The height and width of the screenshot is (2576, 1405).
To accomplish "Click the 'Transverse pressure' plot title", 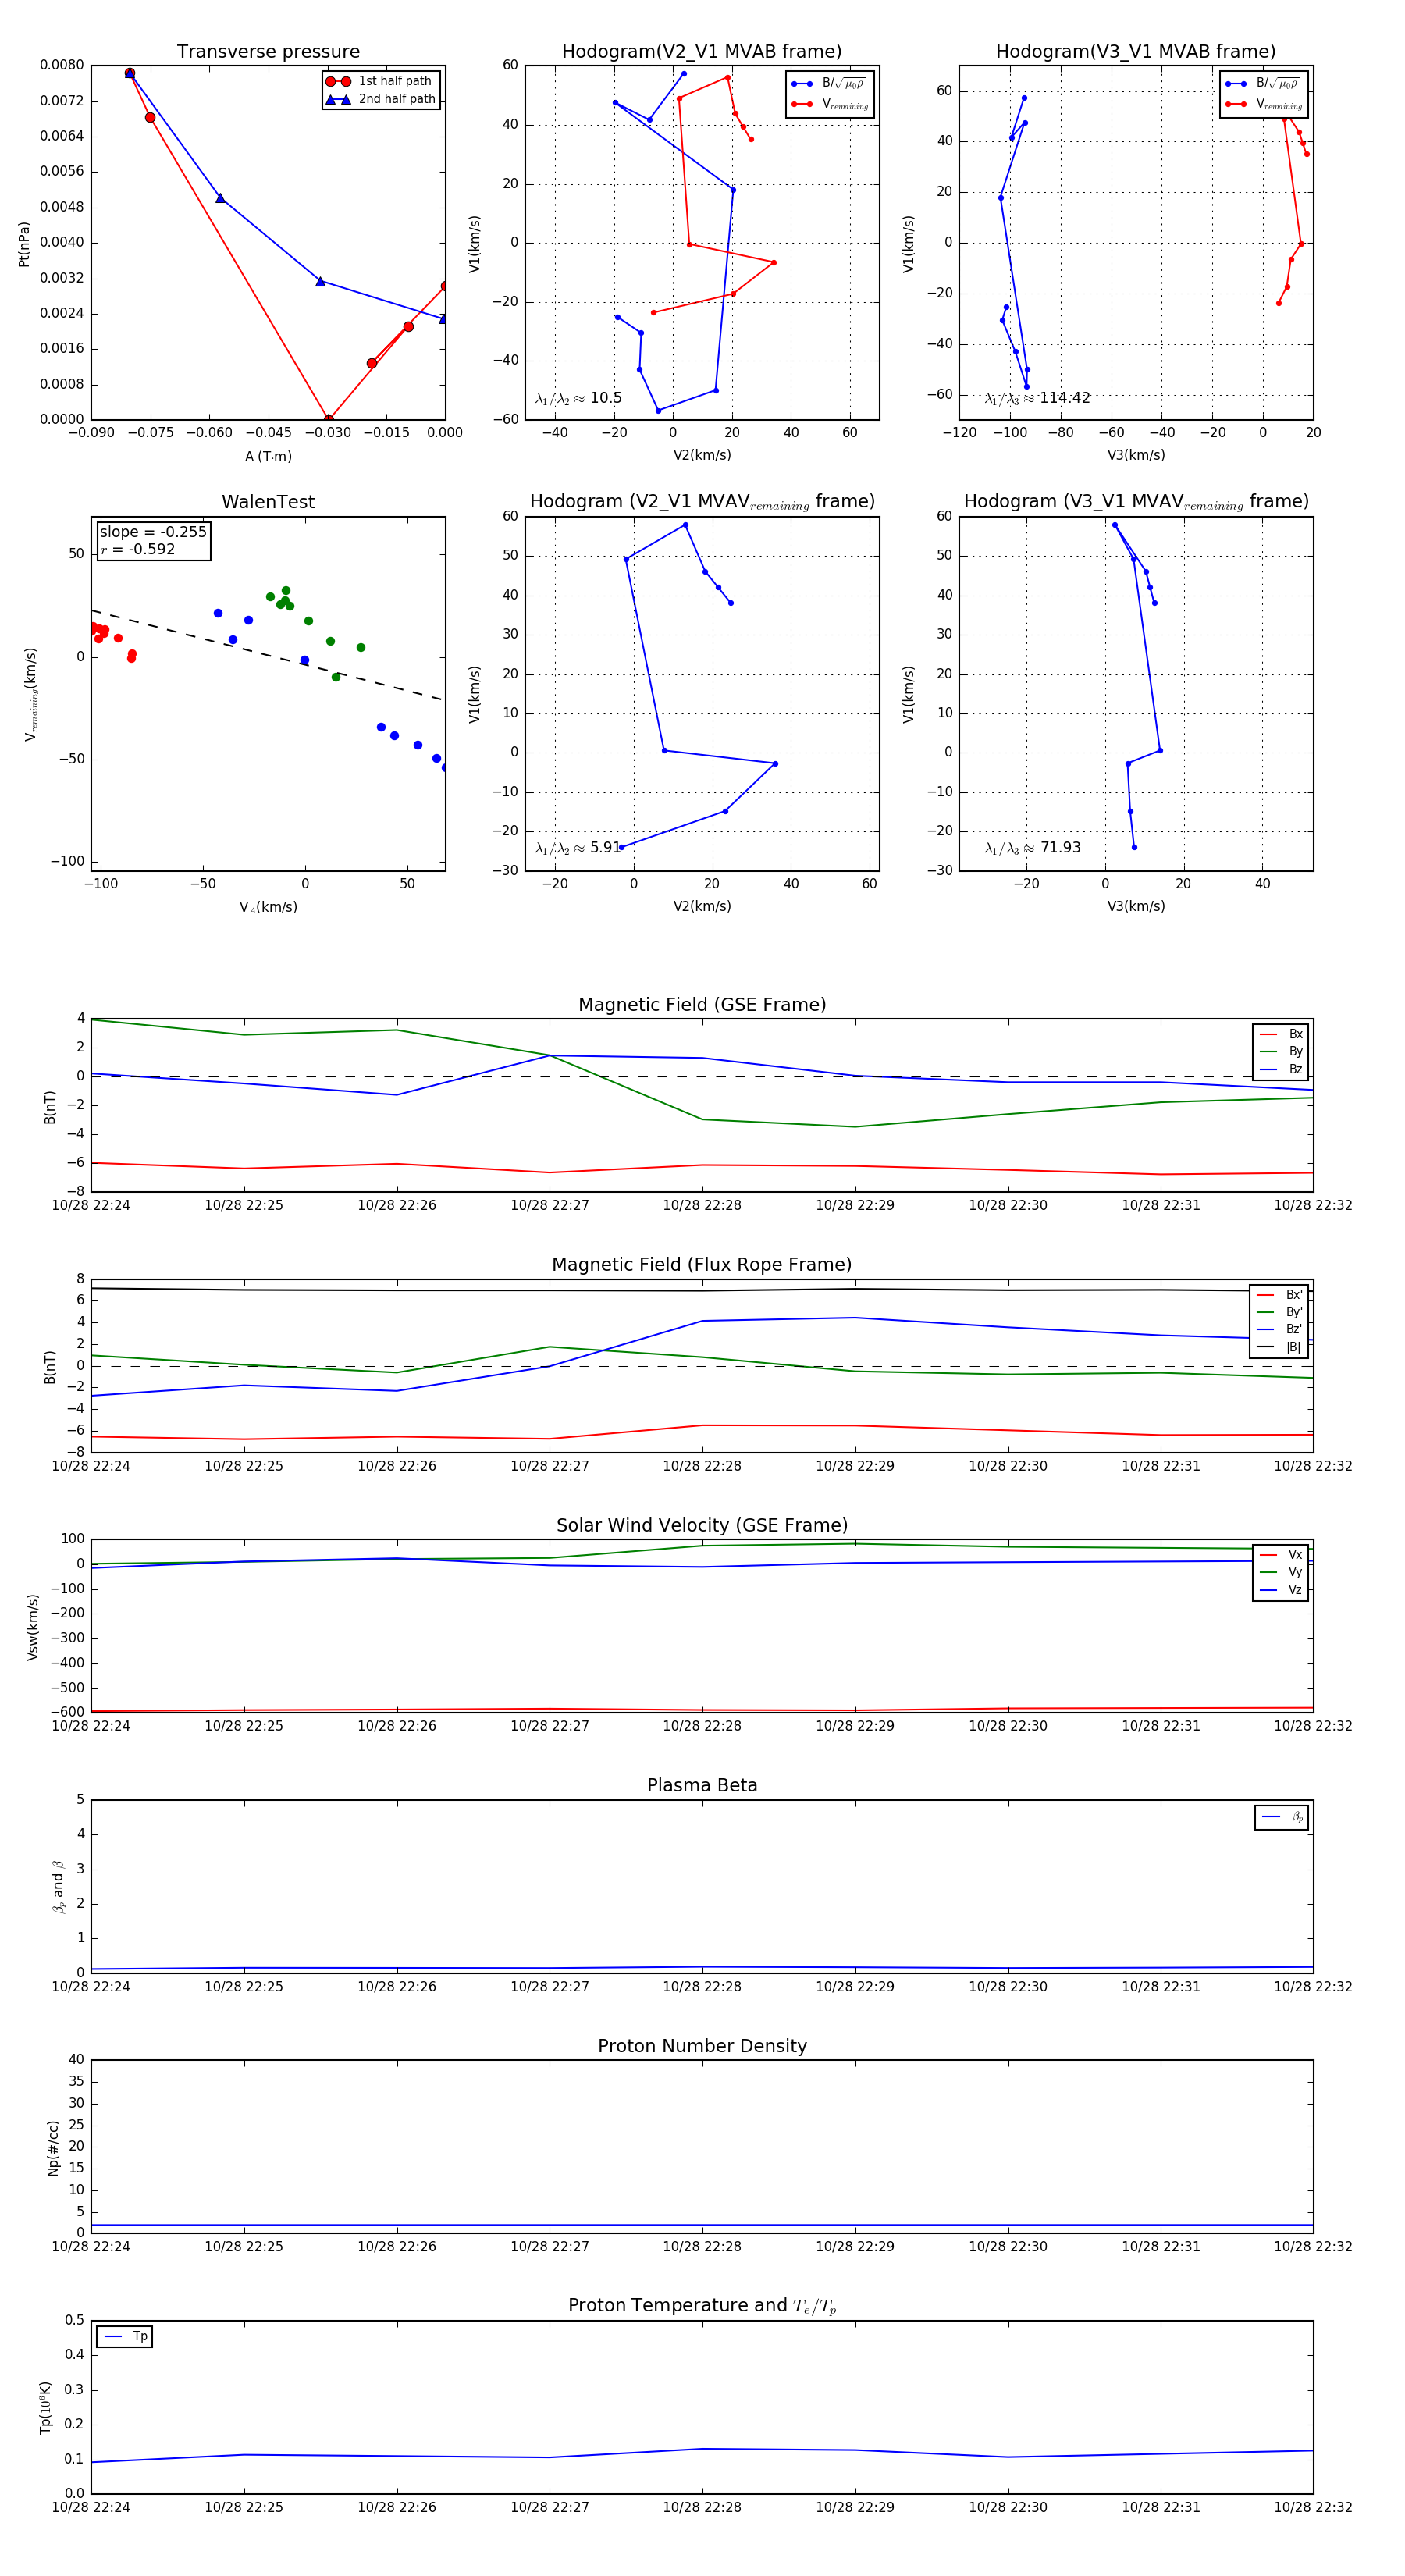I will (x=268, y=52).
